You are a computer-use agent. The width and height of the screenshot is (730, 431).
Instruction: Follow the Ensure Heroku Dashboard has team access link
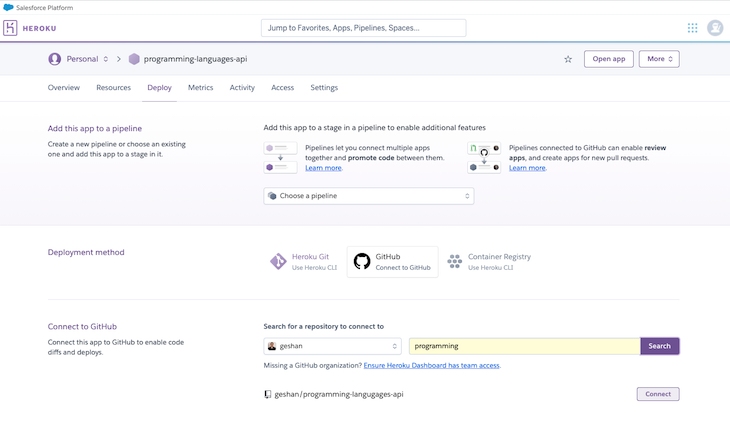(x=432, y=365)
